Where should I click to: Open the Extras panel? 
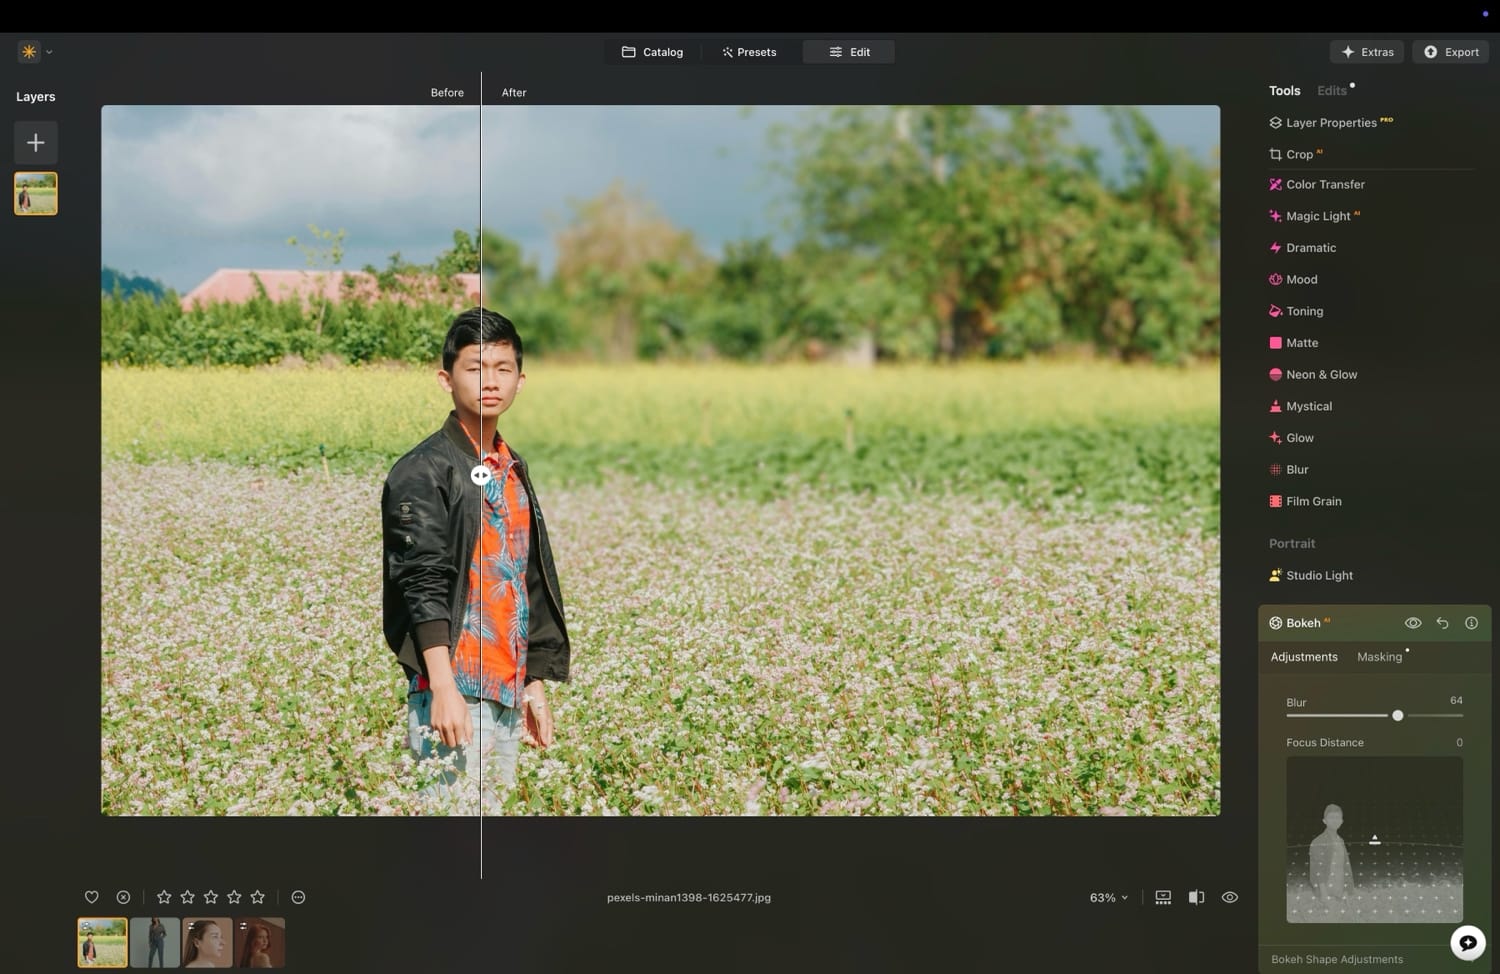1367,51
